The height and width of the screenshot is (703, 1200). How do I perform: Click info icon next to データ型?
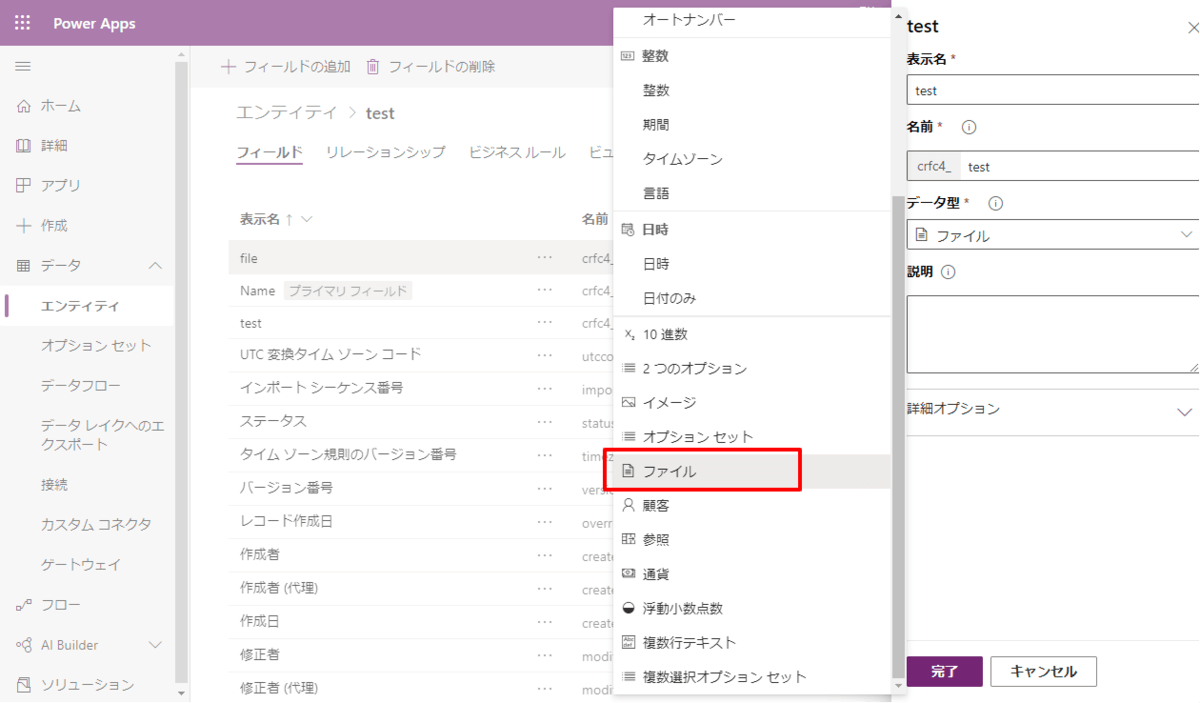click(x=996, y=203)
